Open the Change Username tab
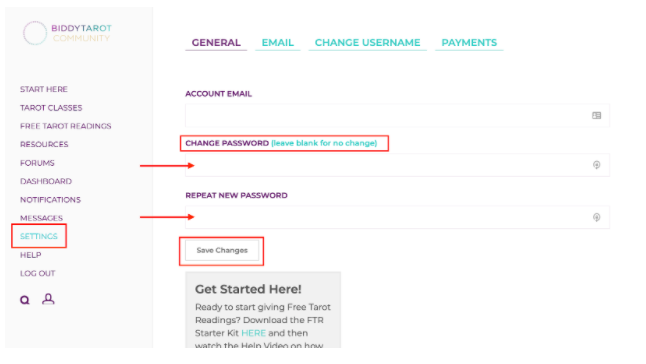This screenshot has height=364, width=646. coord(367,43)
